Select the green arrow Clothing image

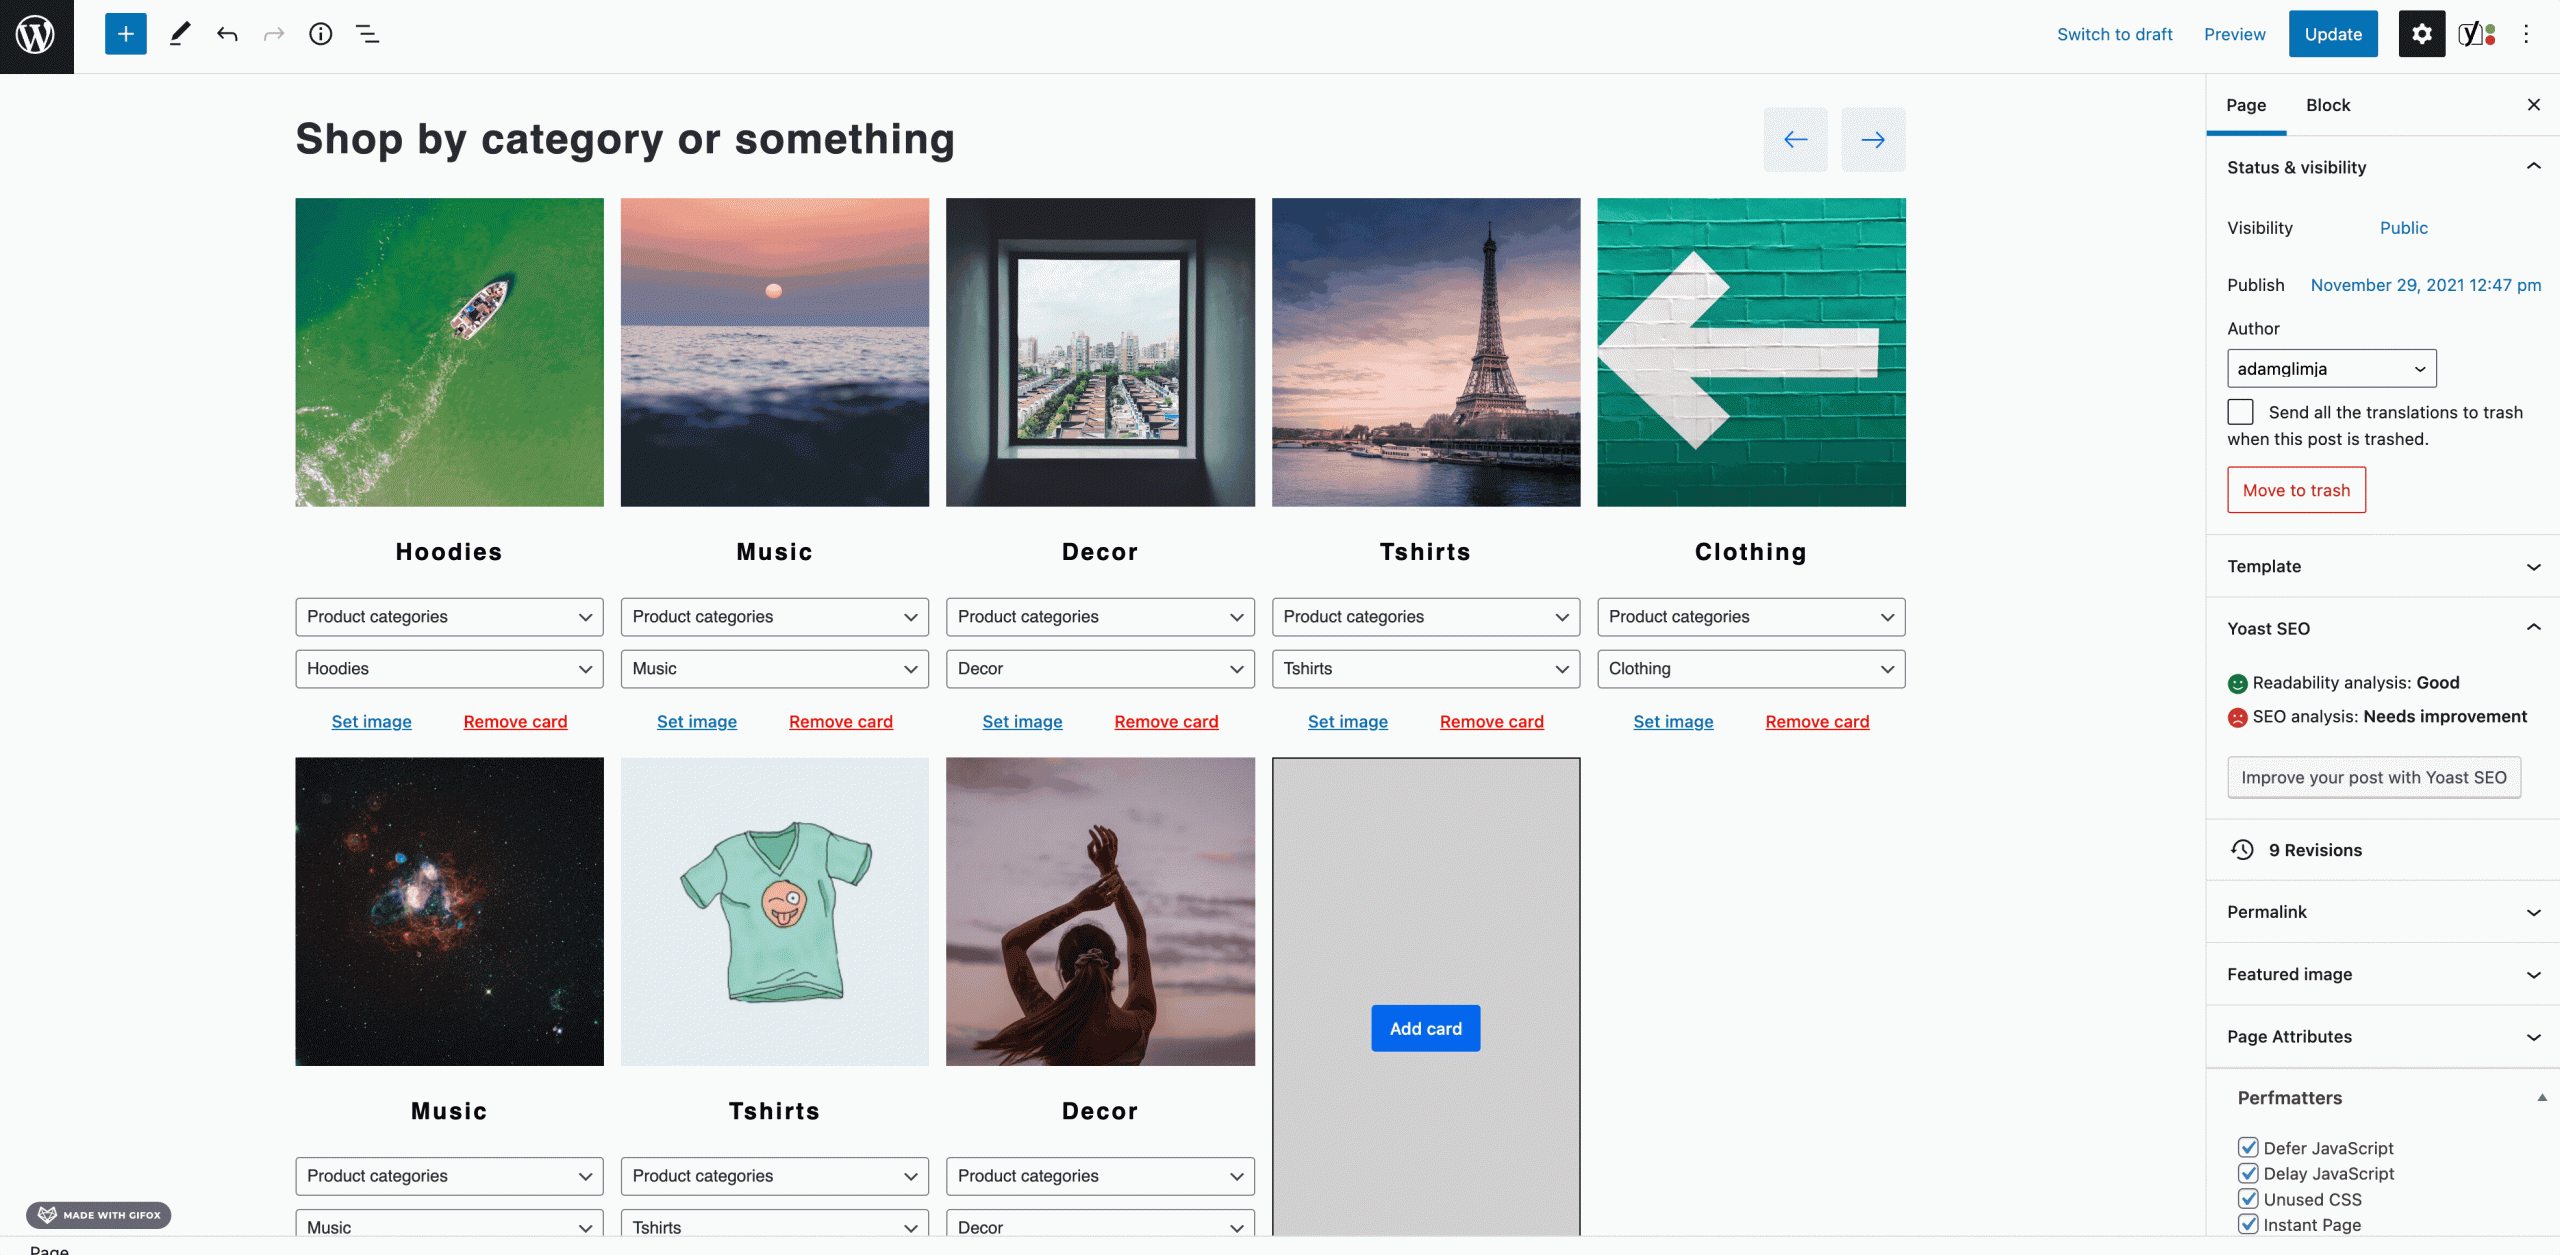tap(1752, 352)
